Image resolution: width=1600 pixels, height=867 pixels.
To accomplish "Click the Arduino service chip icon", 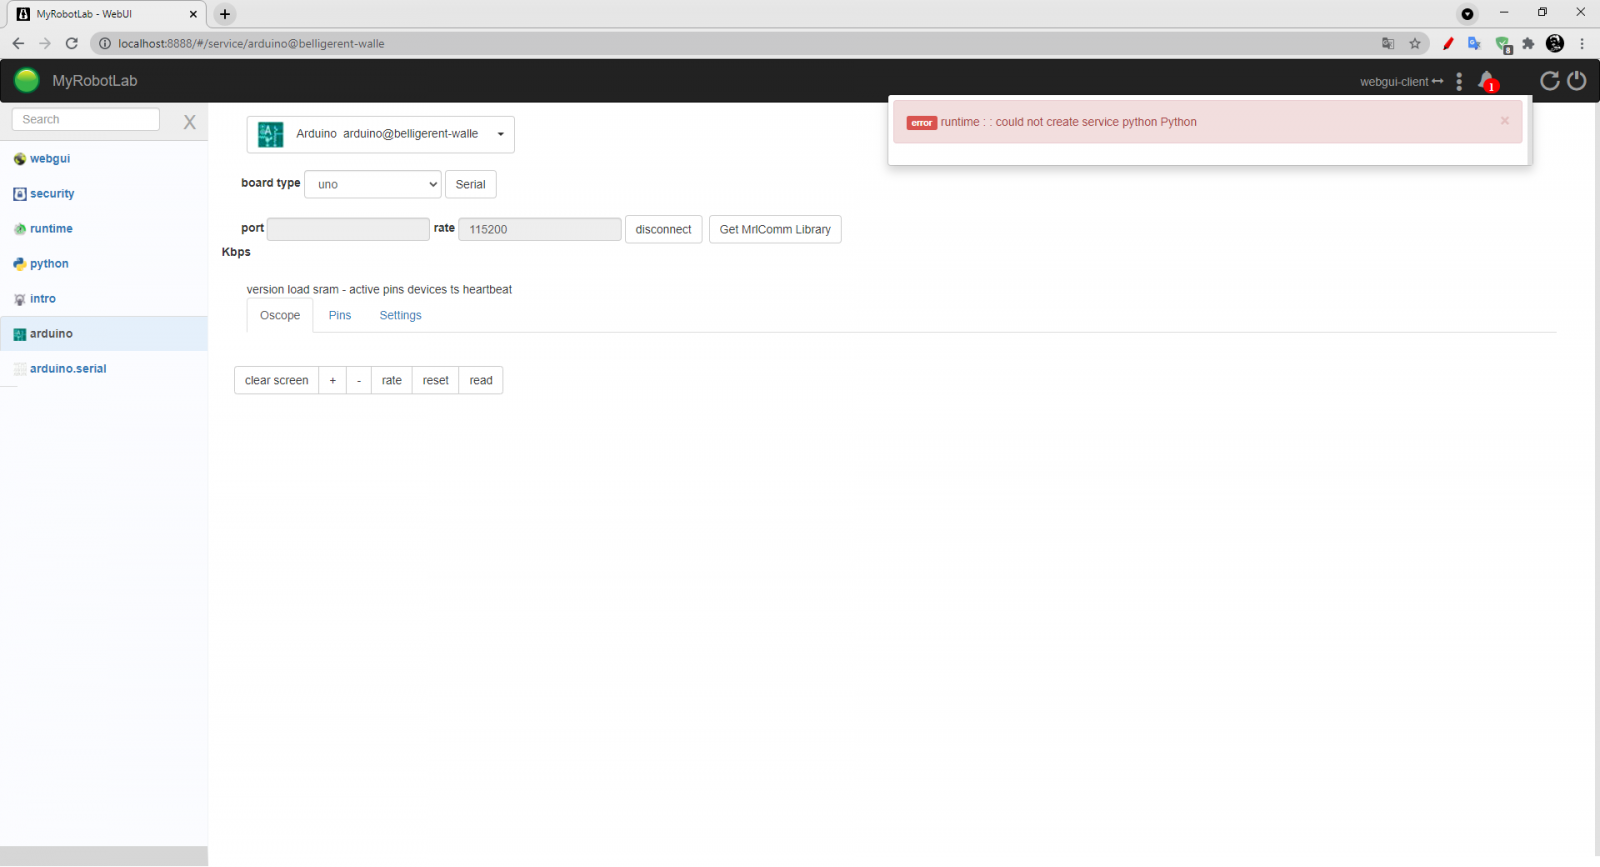I will click(270, 134).
